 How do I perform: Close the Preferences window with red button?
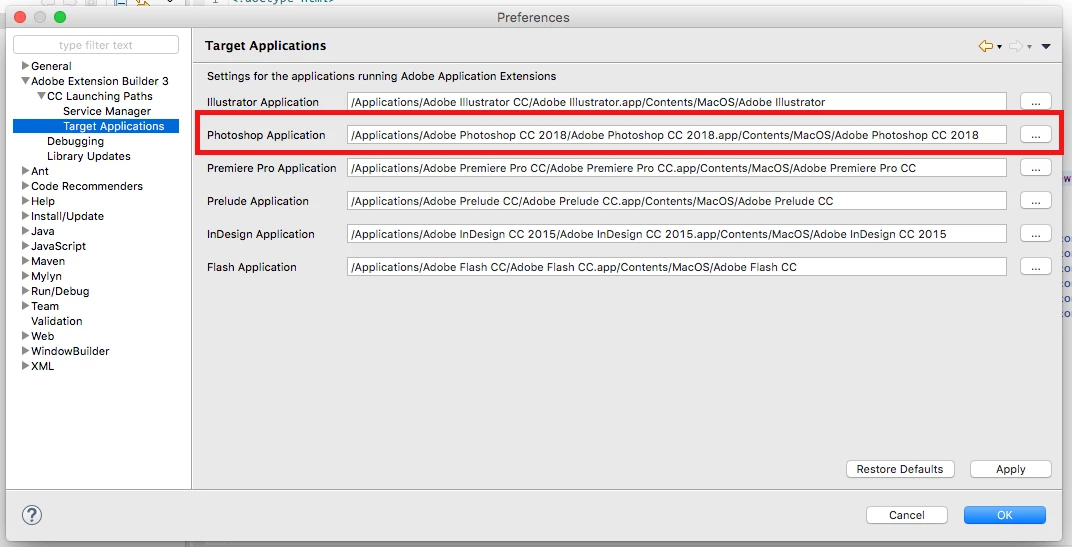point(20,17)
